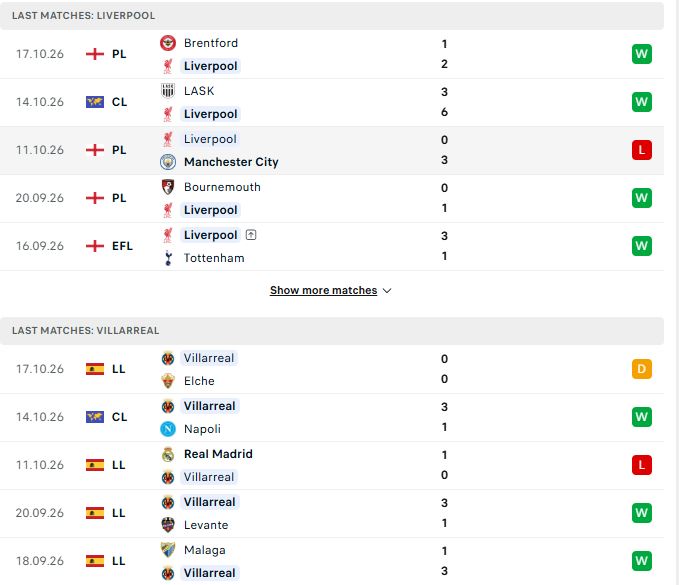The width and height of the screenshot is (679, 585).
Task: Click the advancement icon next to Liverpool
Action: (251, 235)
